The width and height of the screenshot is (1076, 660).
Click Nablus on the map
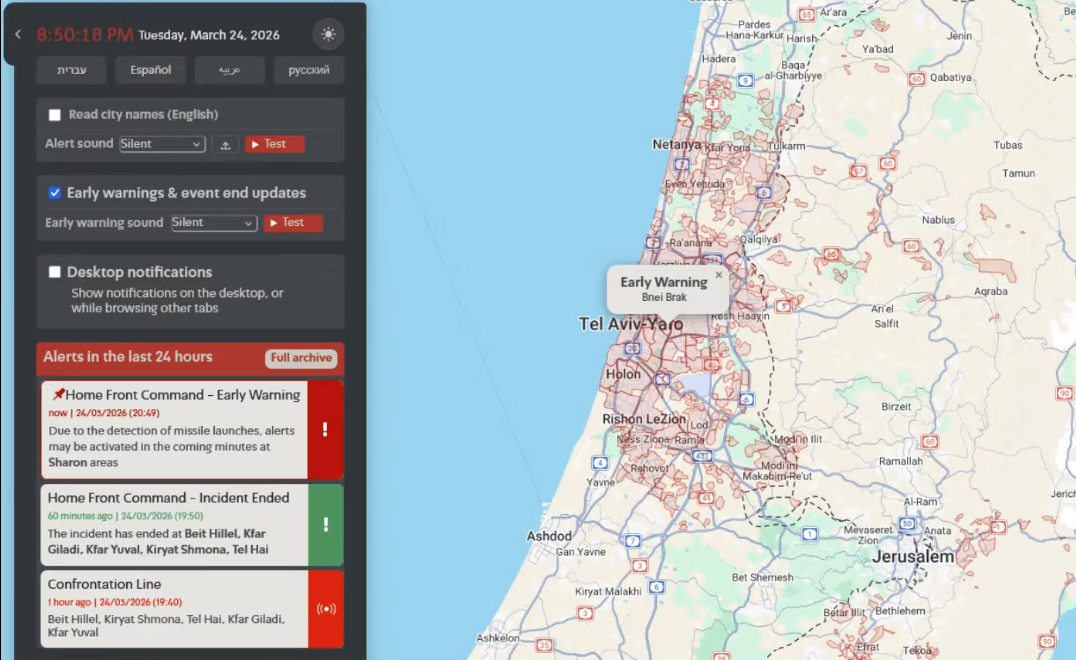click(938, 220)
